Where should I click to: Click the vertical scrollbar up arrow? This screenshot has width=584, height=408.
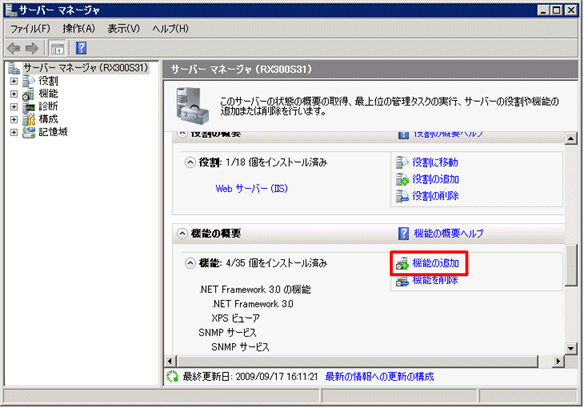click(571, 139)
